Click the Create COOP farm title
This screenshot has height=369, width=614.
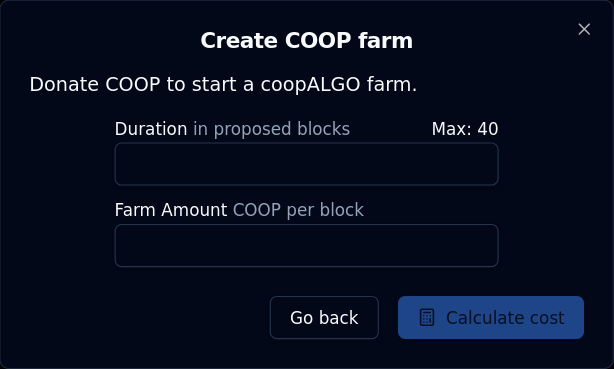[x=307, y=40]
